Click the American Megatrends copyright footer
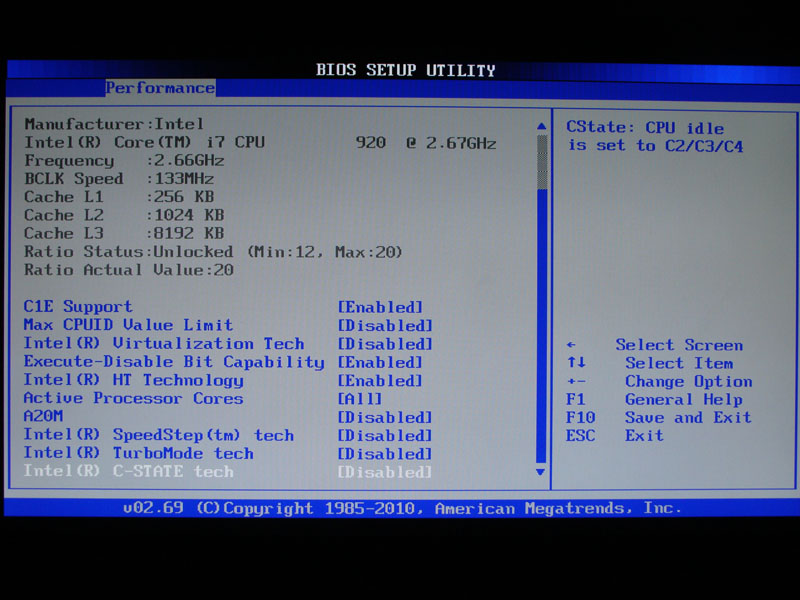Image resolution: width=800 pixels, height=600 pixels. (x=402, y=508)
